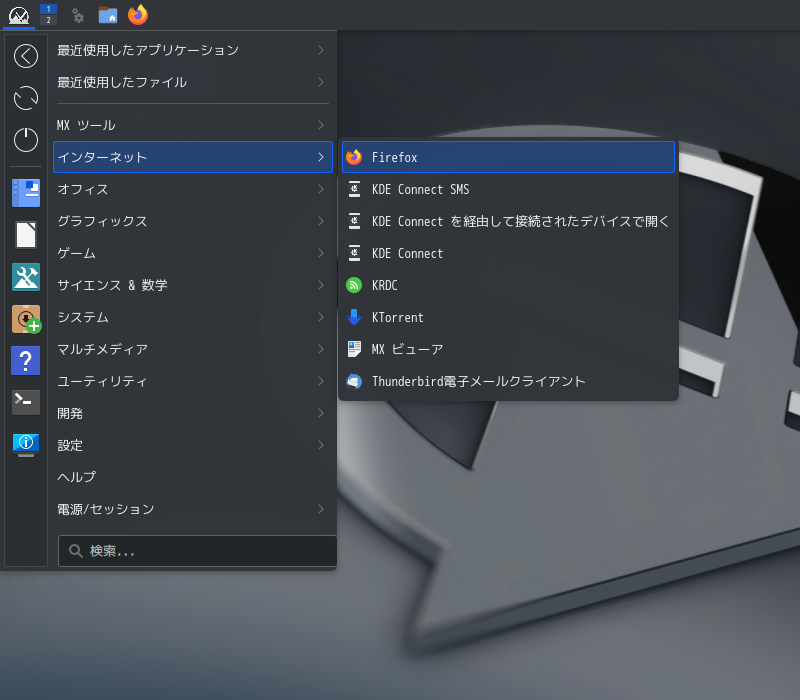Click the Thunderbird mail icon

coord(354,381)
